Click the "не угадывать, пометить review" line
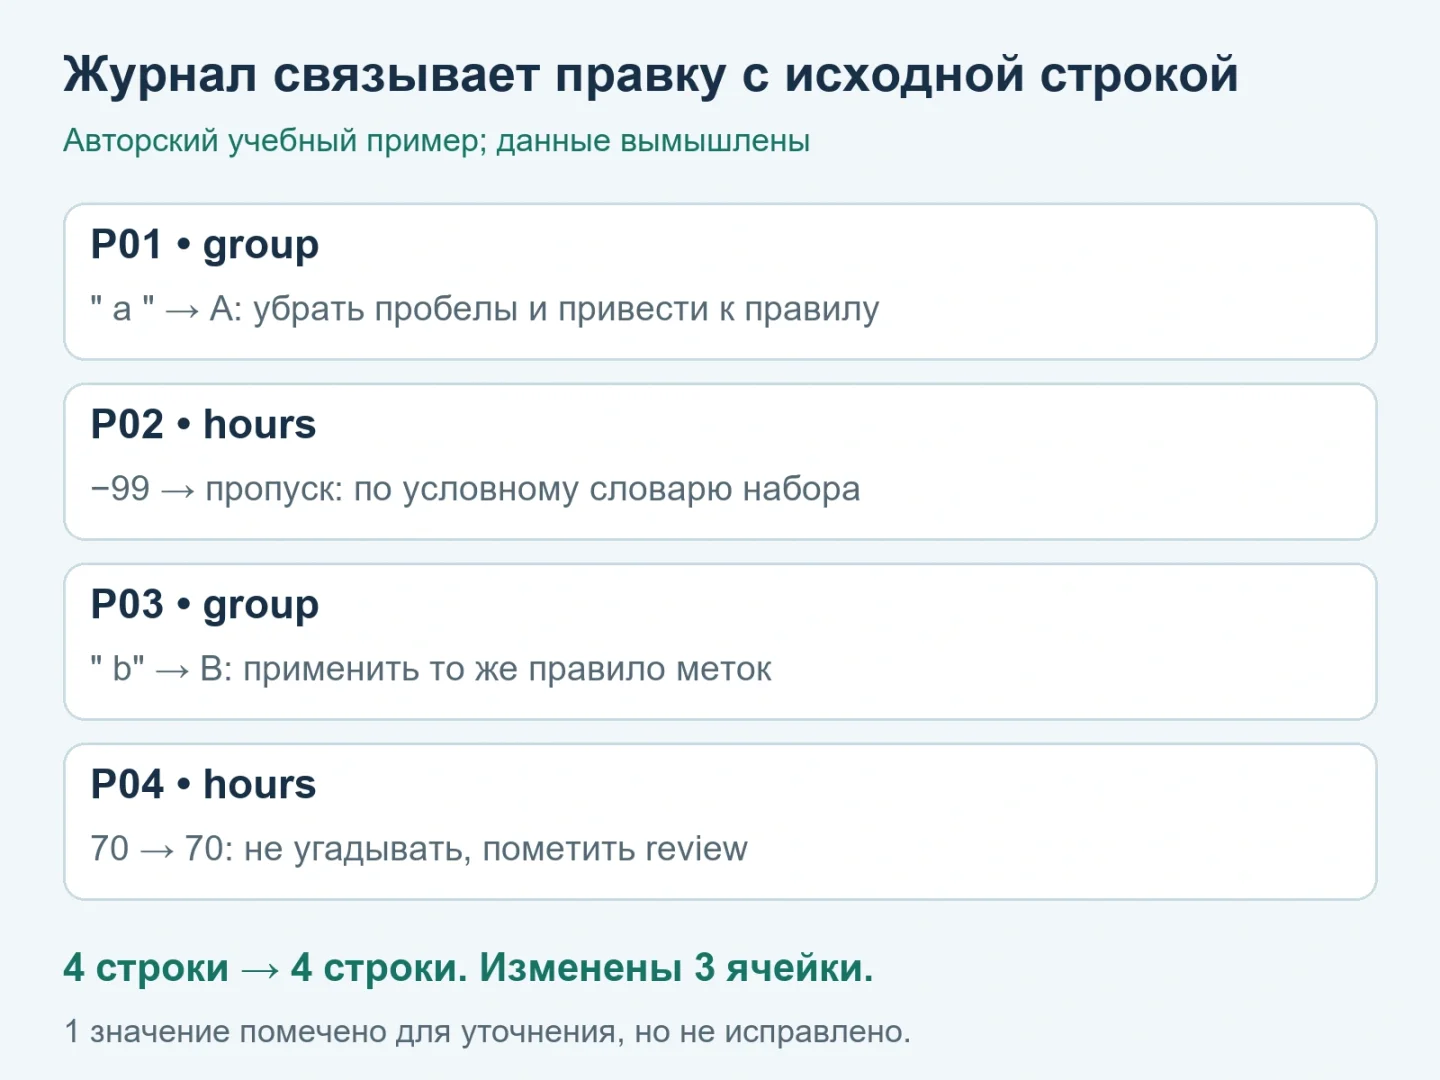 (x=496, y=849)
